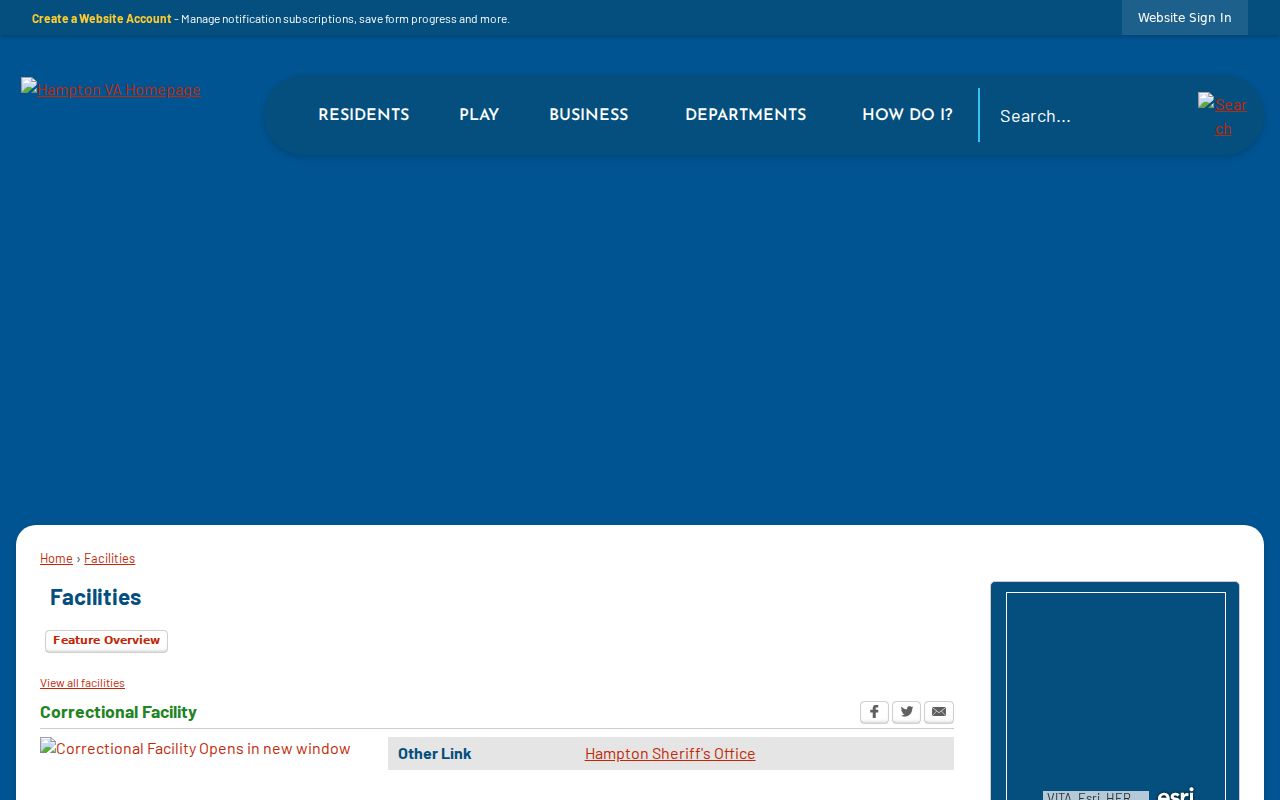Click the Correctional Facility heading
This screenshot has height=800, width=1280.
click(x=118, y=712)
